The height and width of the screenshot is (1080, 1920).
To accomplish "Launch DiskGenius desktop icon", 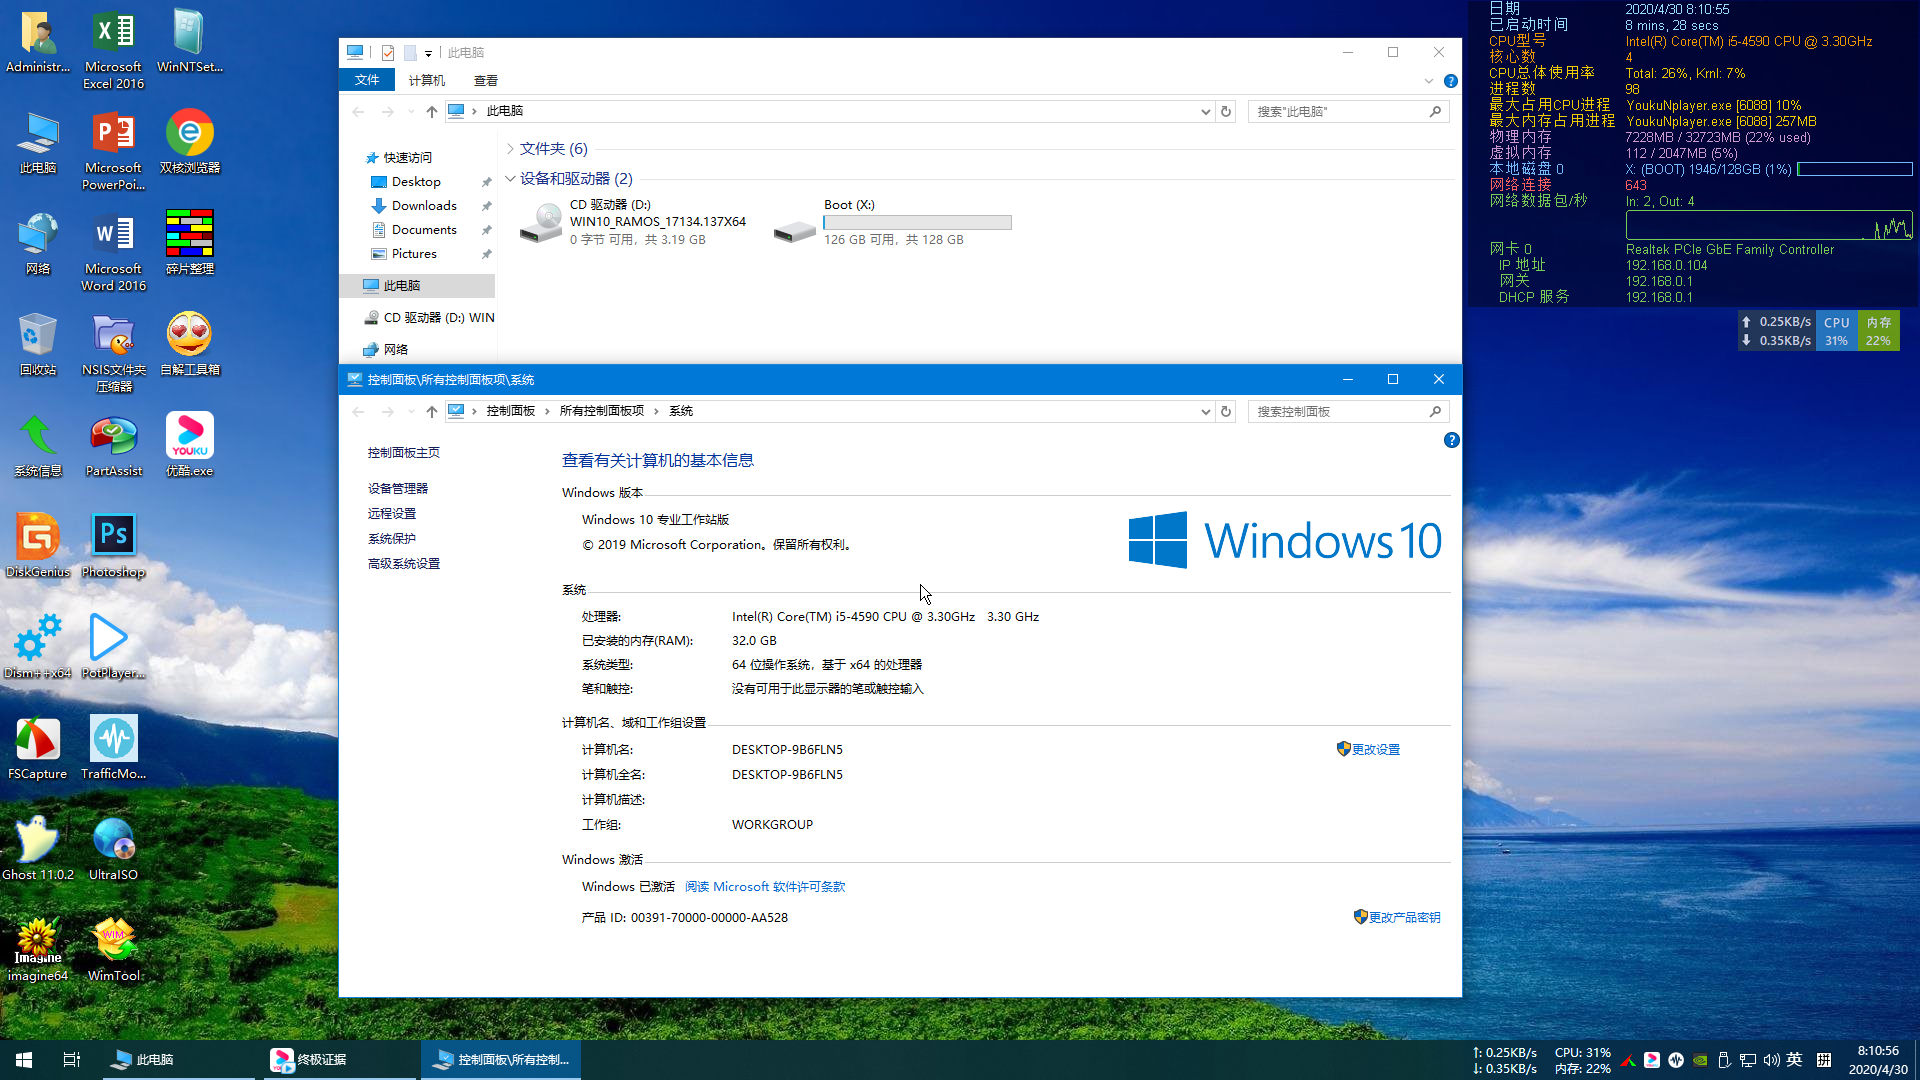I will tap(38, 546).
